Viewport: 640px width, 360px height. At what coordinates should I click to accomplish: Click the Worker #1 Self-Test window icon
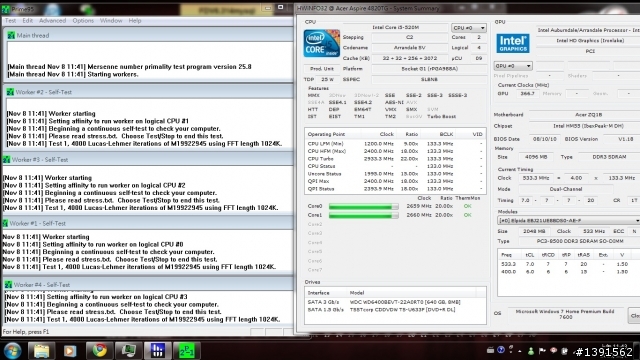pyautogui.click(x=5, y=223)
